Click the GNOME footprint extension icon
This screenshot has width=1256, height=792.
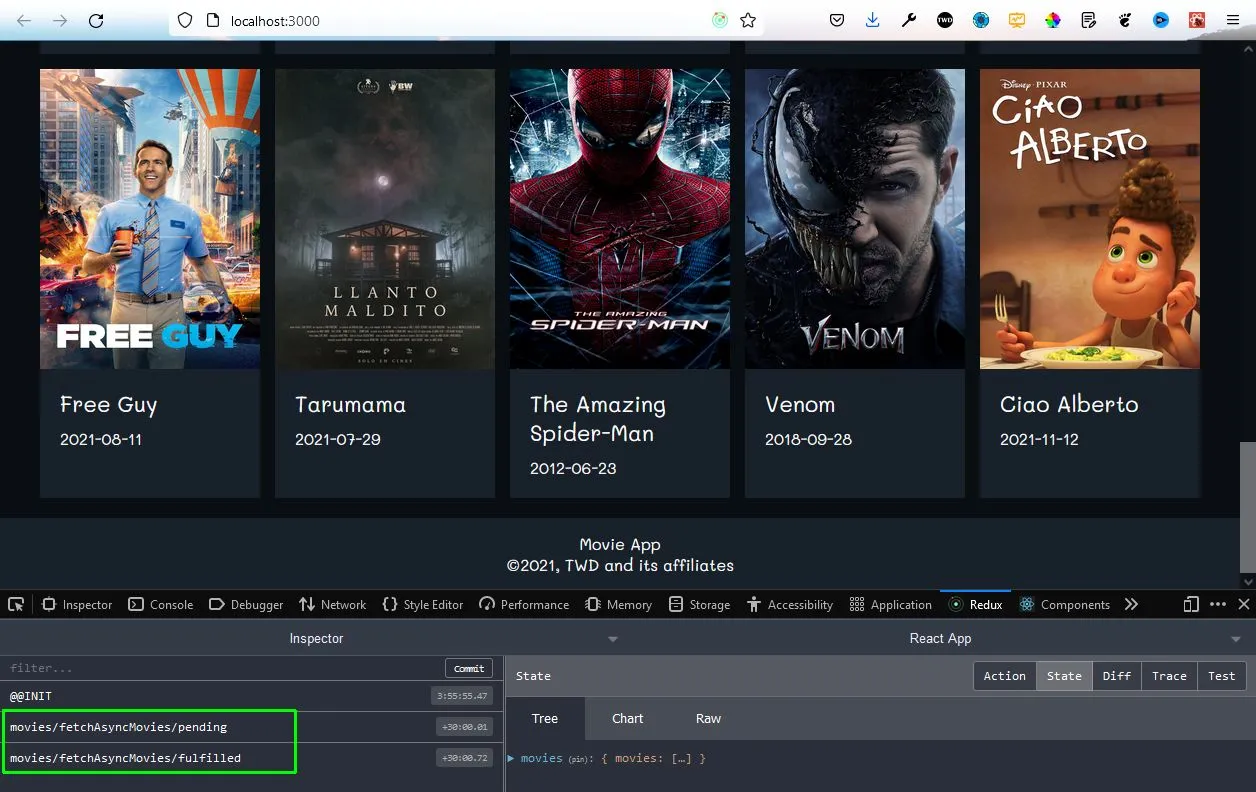[x=1125, y=20]
